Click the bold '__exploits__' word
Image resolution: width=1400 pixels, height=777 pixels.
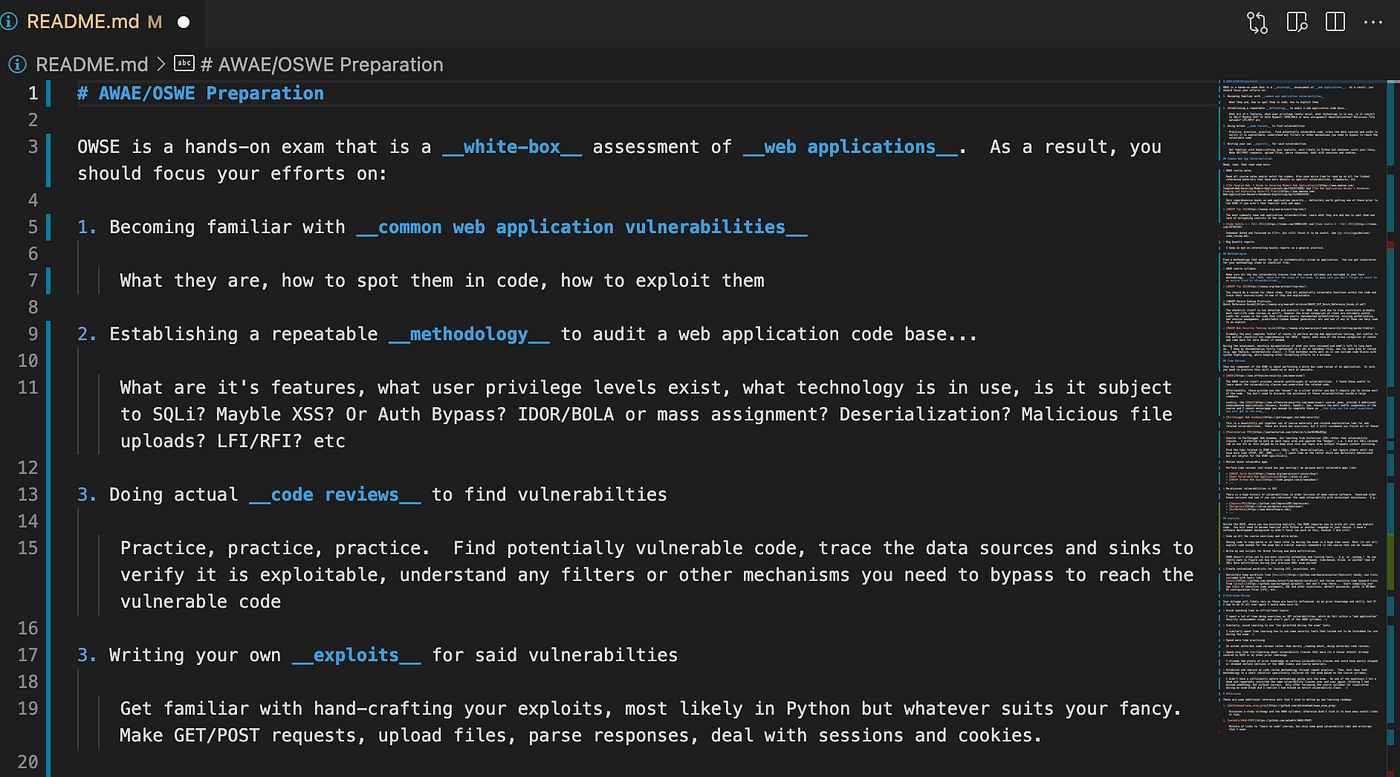pyautogui.click(x=356, y=655)
